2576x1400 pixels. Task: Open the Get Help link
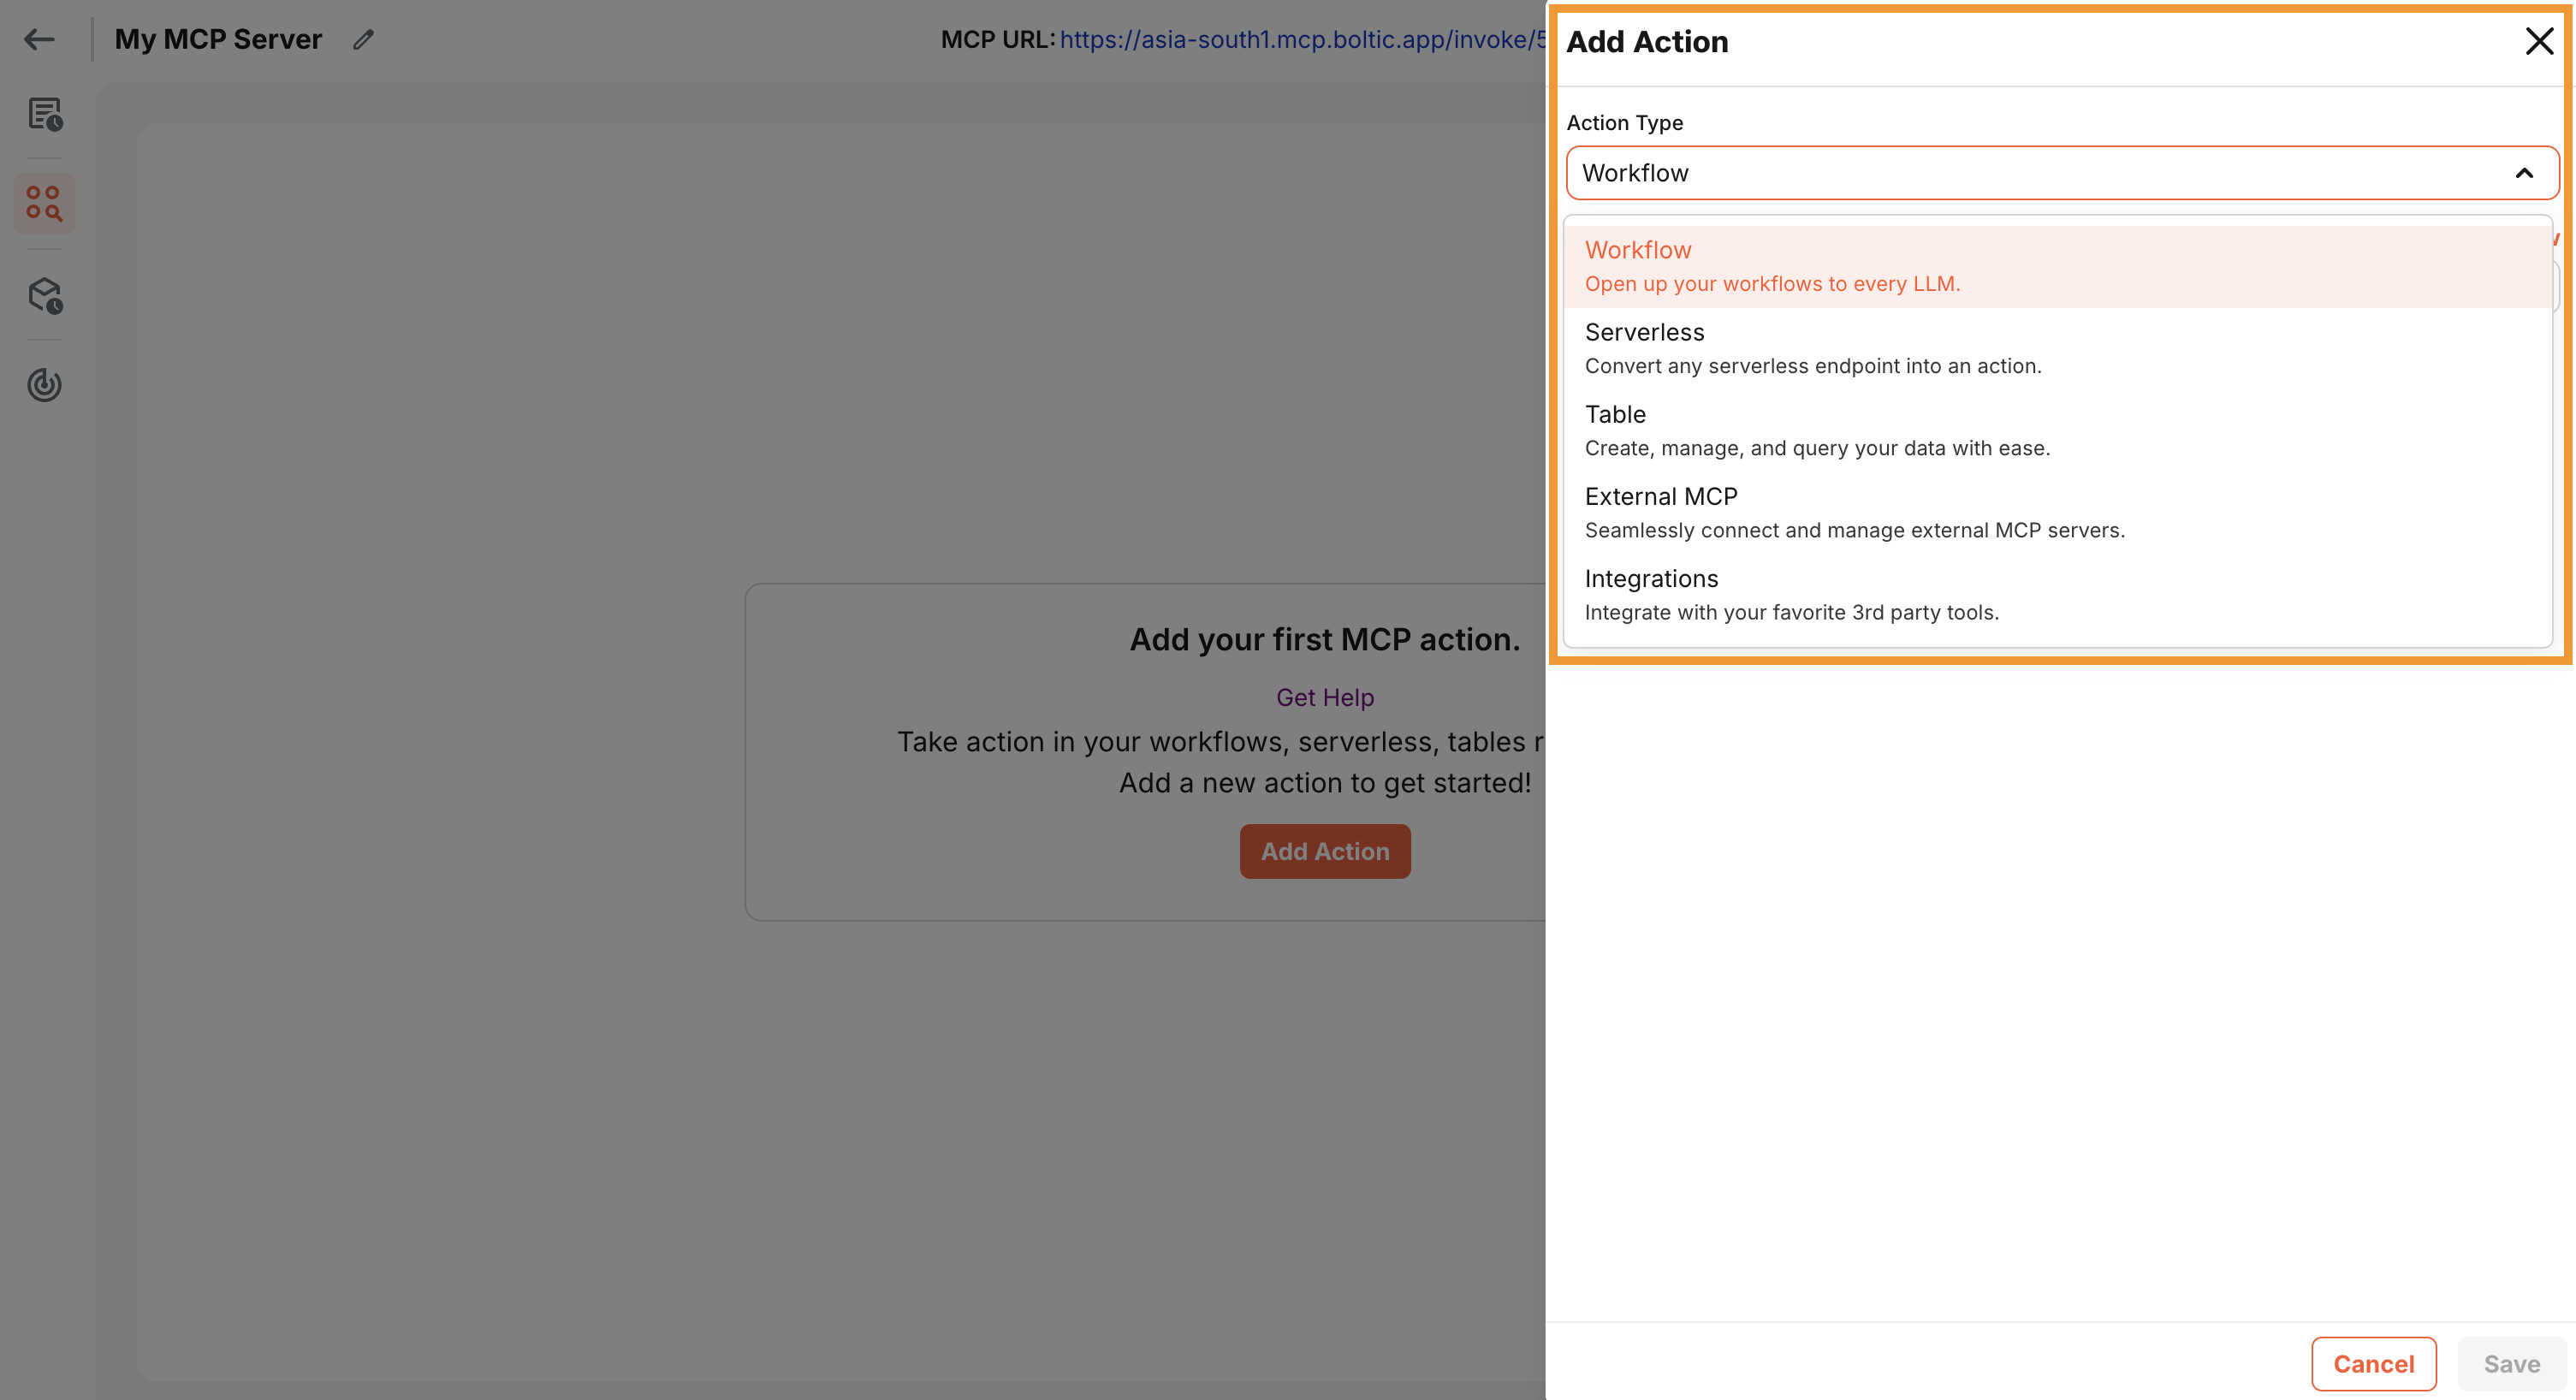point(1324,697)
